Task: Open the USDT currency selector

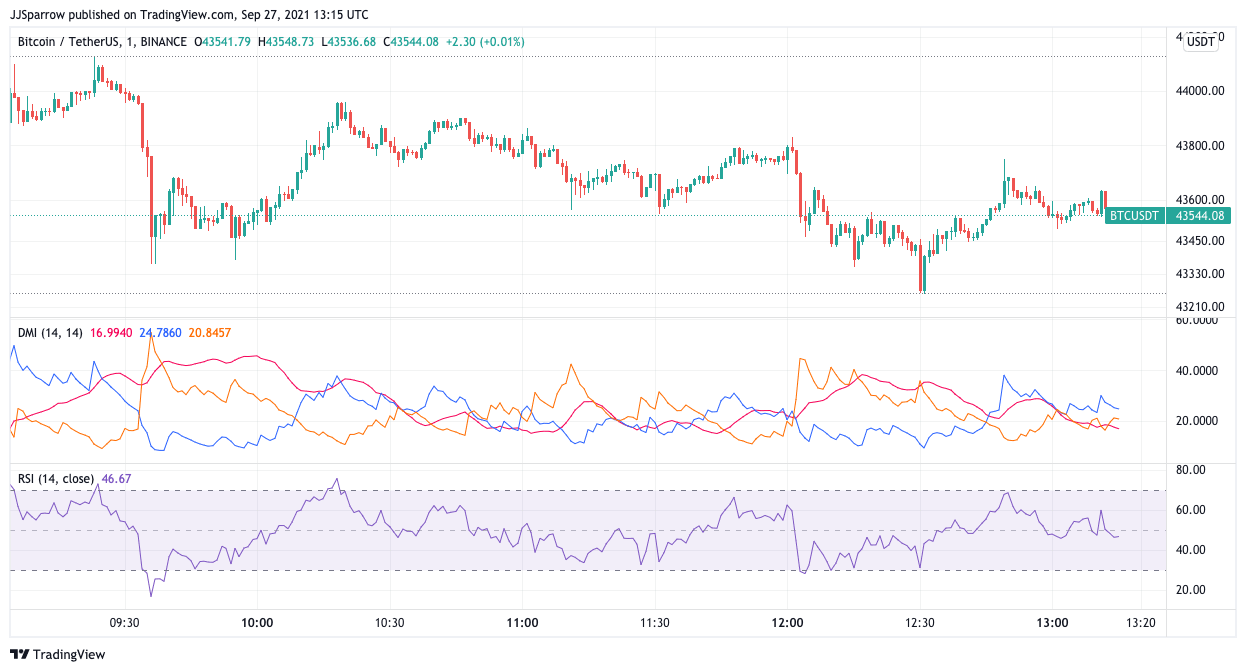Action: click(x=1200, y=41)
